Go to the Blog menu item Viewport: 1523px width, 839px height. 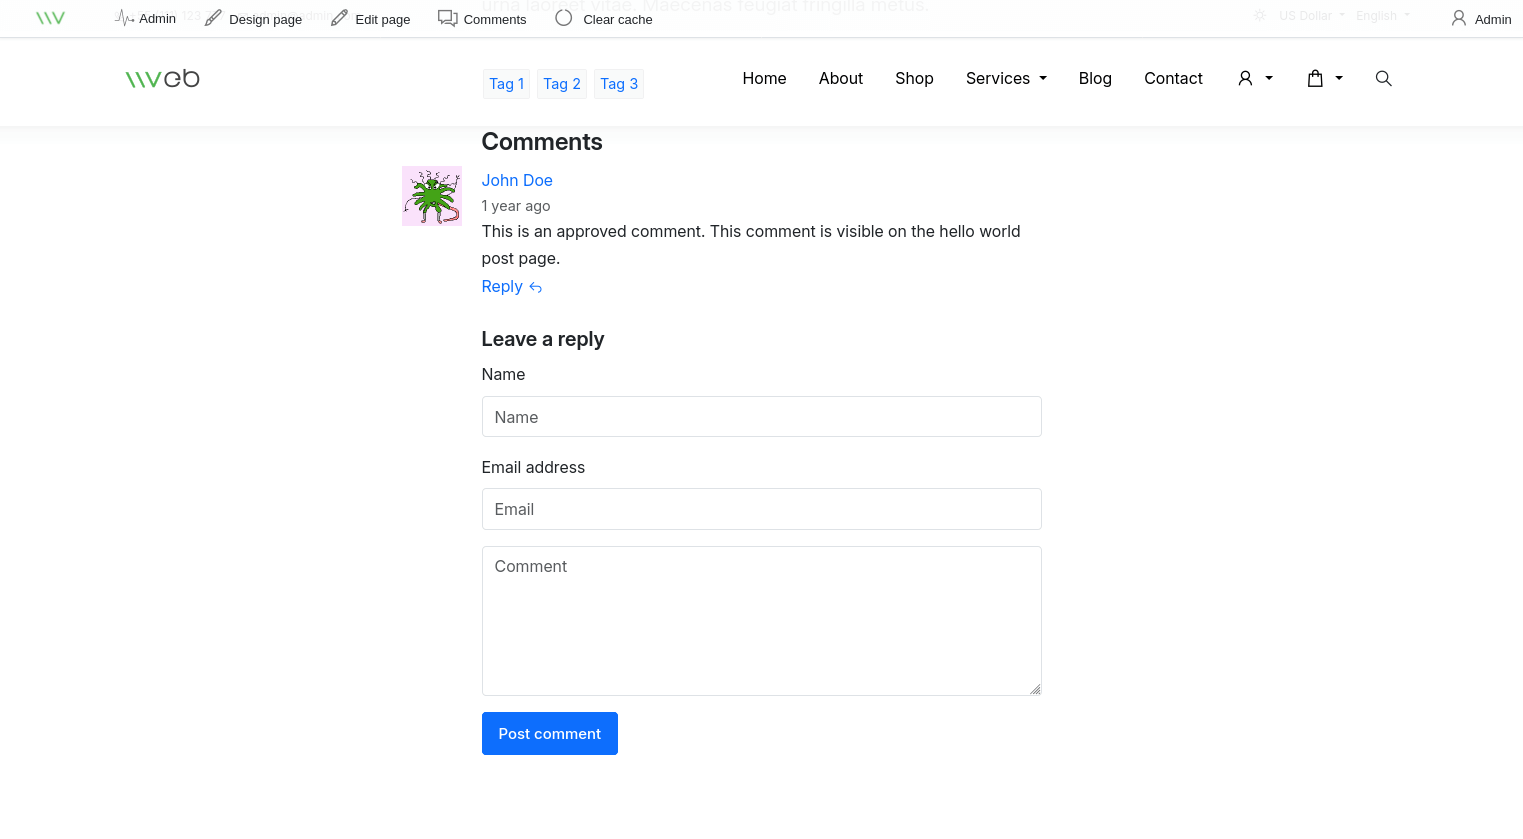1095,78
